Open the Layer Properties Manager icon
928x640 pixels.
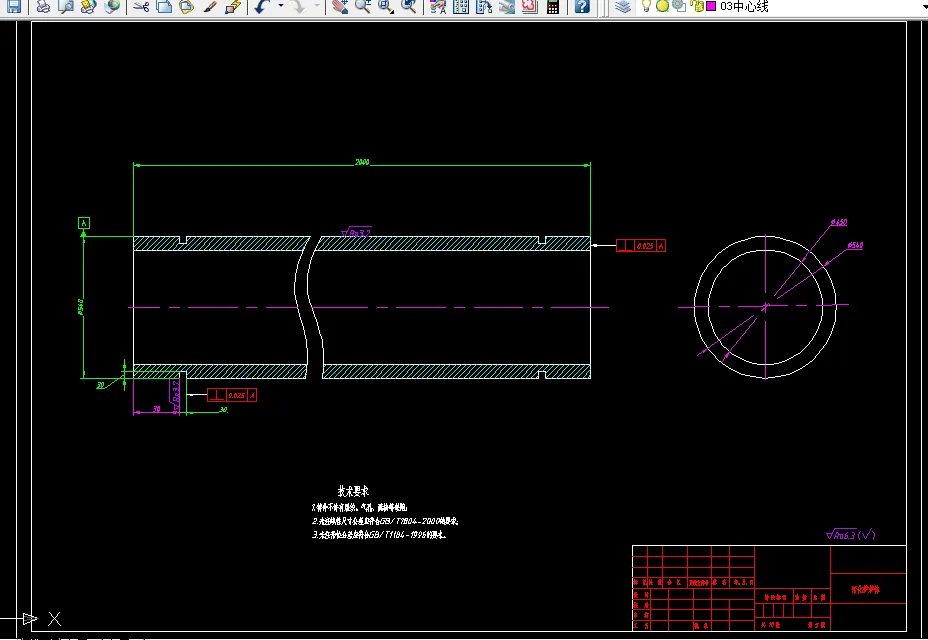click(x=623, y=7)
